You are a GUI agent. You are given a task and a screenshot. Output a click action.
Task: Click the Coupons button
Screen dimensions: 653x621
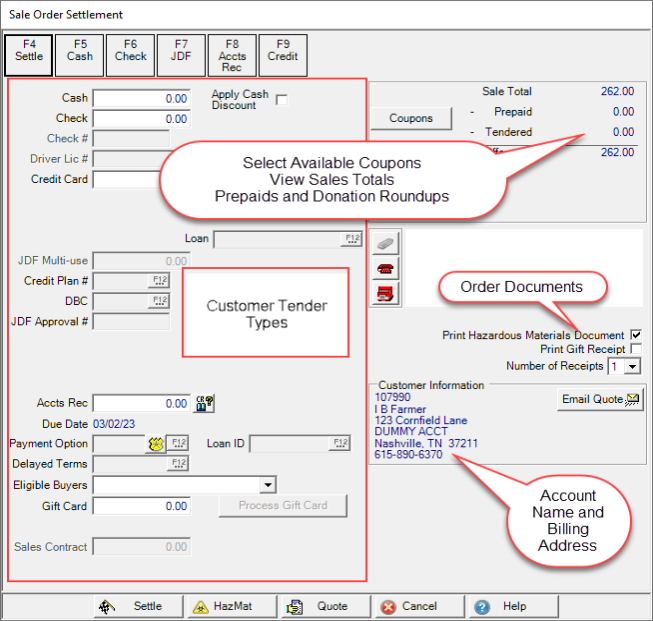pos(411,118)
